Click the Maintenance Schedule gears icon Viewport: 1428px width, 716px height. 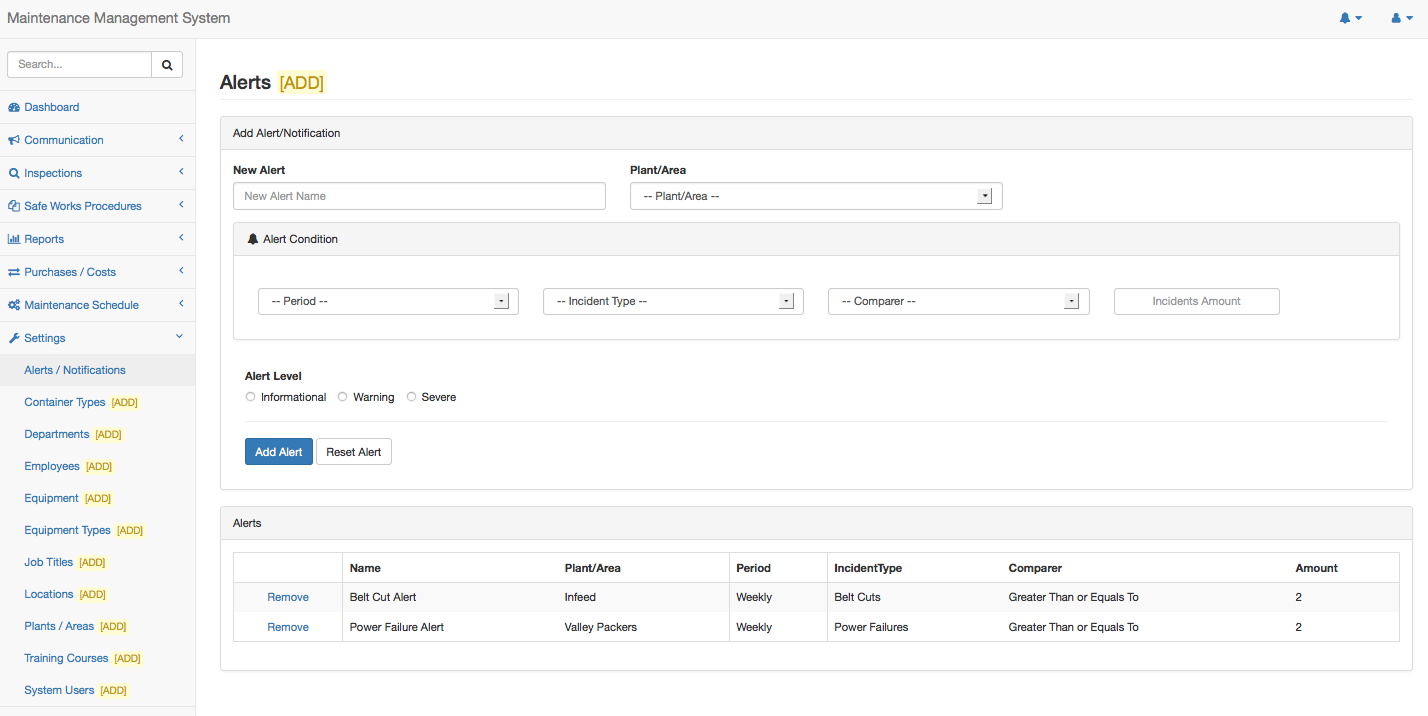14,305
